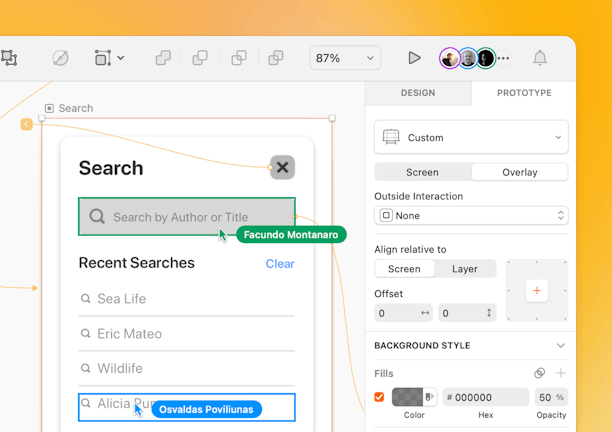
Task: Open the Outside Interaction None dropdown
Action: (471, 215)
